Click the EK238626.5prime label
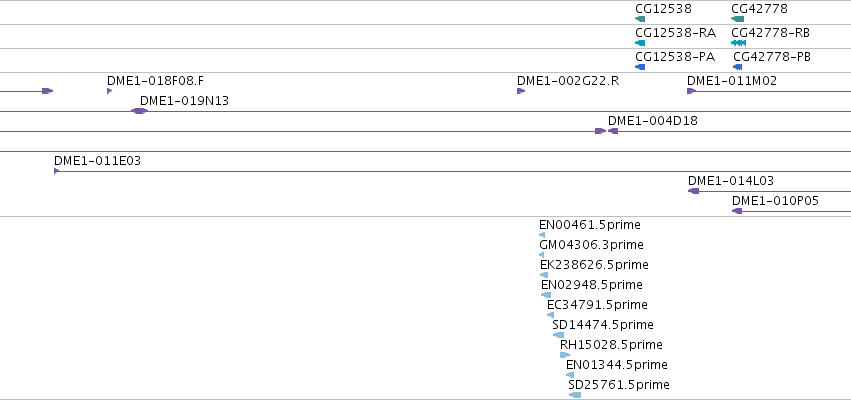 click(x=594, y=265)
